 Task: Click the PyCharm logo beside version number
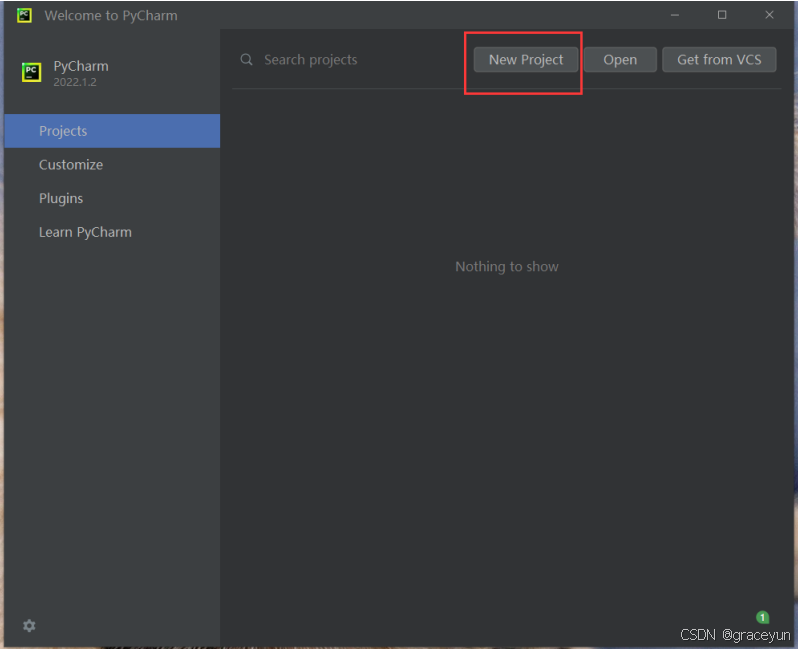pyautogui.click(x=32, y=72)
